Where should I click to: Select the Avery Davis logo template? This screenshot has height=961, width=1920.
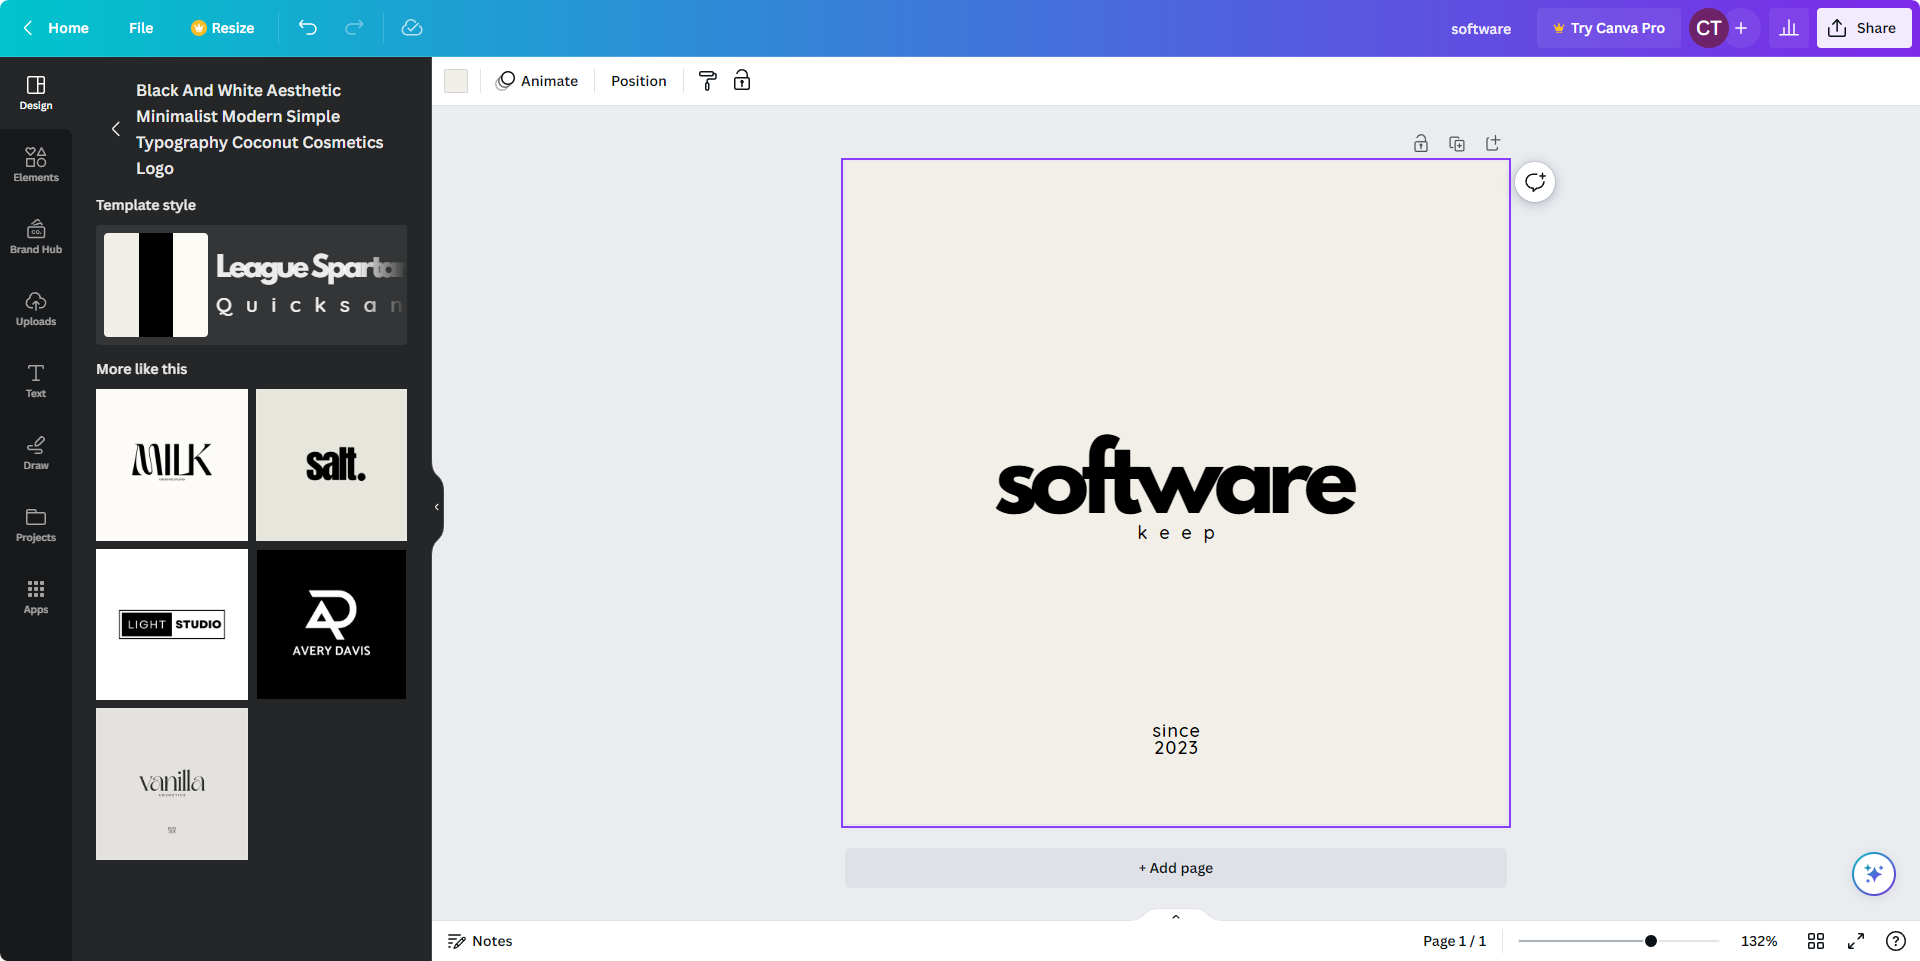pyautogui.click(x=331, y=624)
